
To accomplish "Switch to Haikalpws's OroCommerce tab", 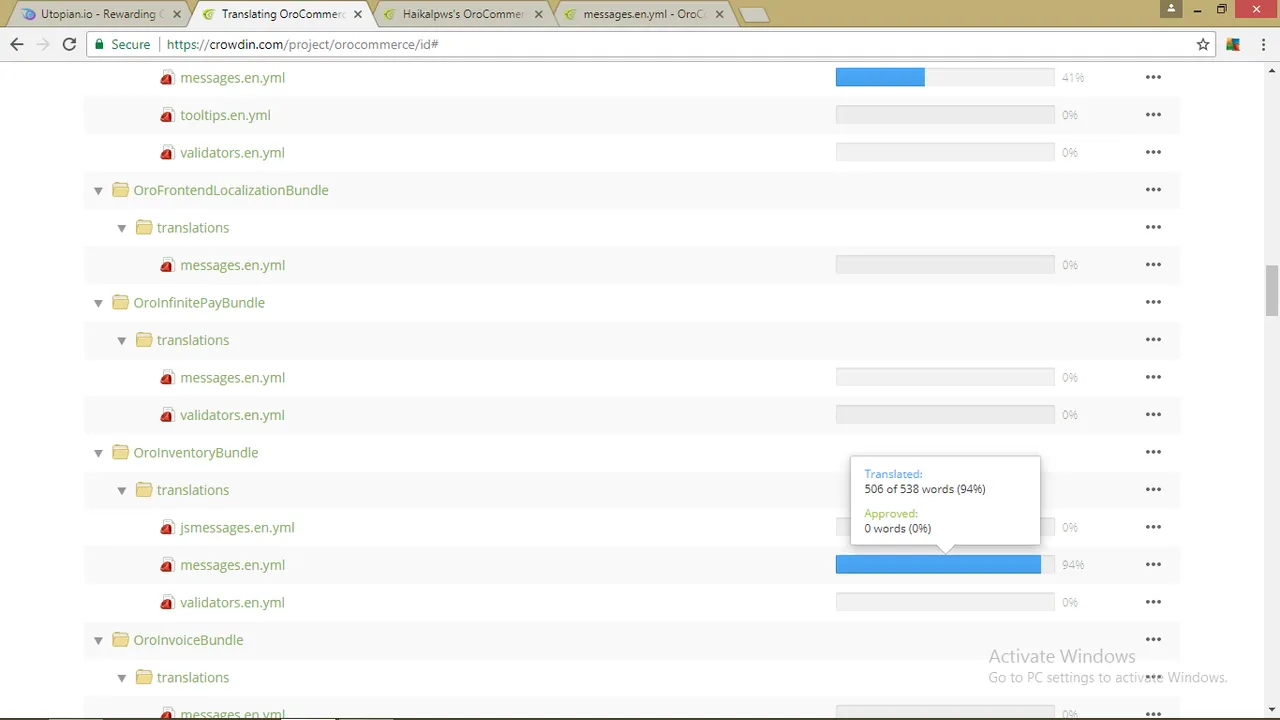I will point(462,14).
